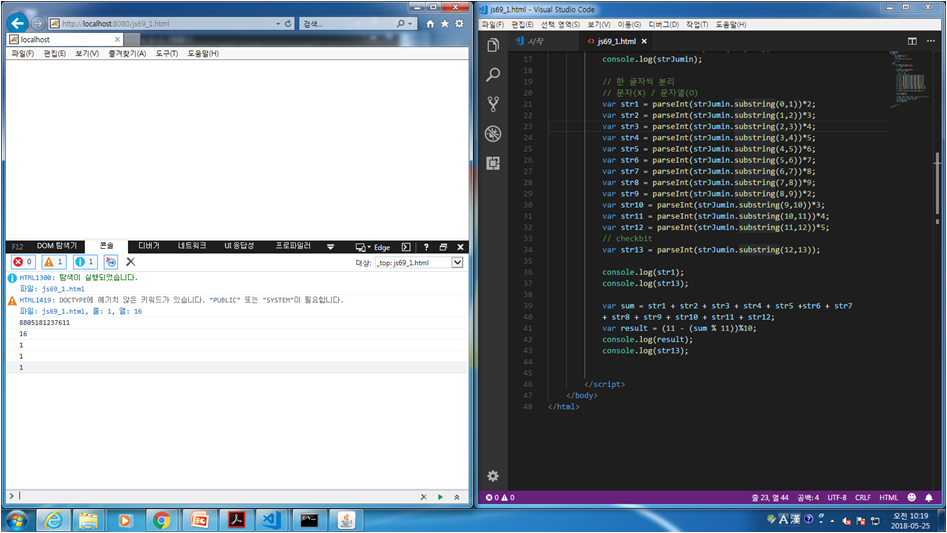Open the Manage gear in VS Code
Image resolution: width=947 pixels, height=533 pixels.
493,476
